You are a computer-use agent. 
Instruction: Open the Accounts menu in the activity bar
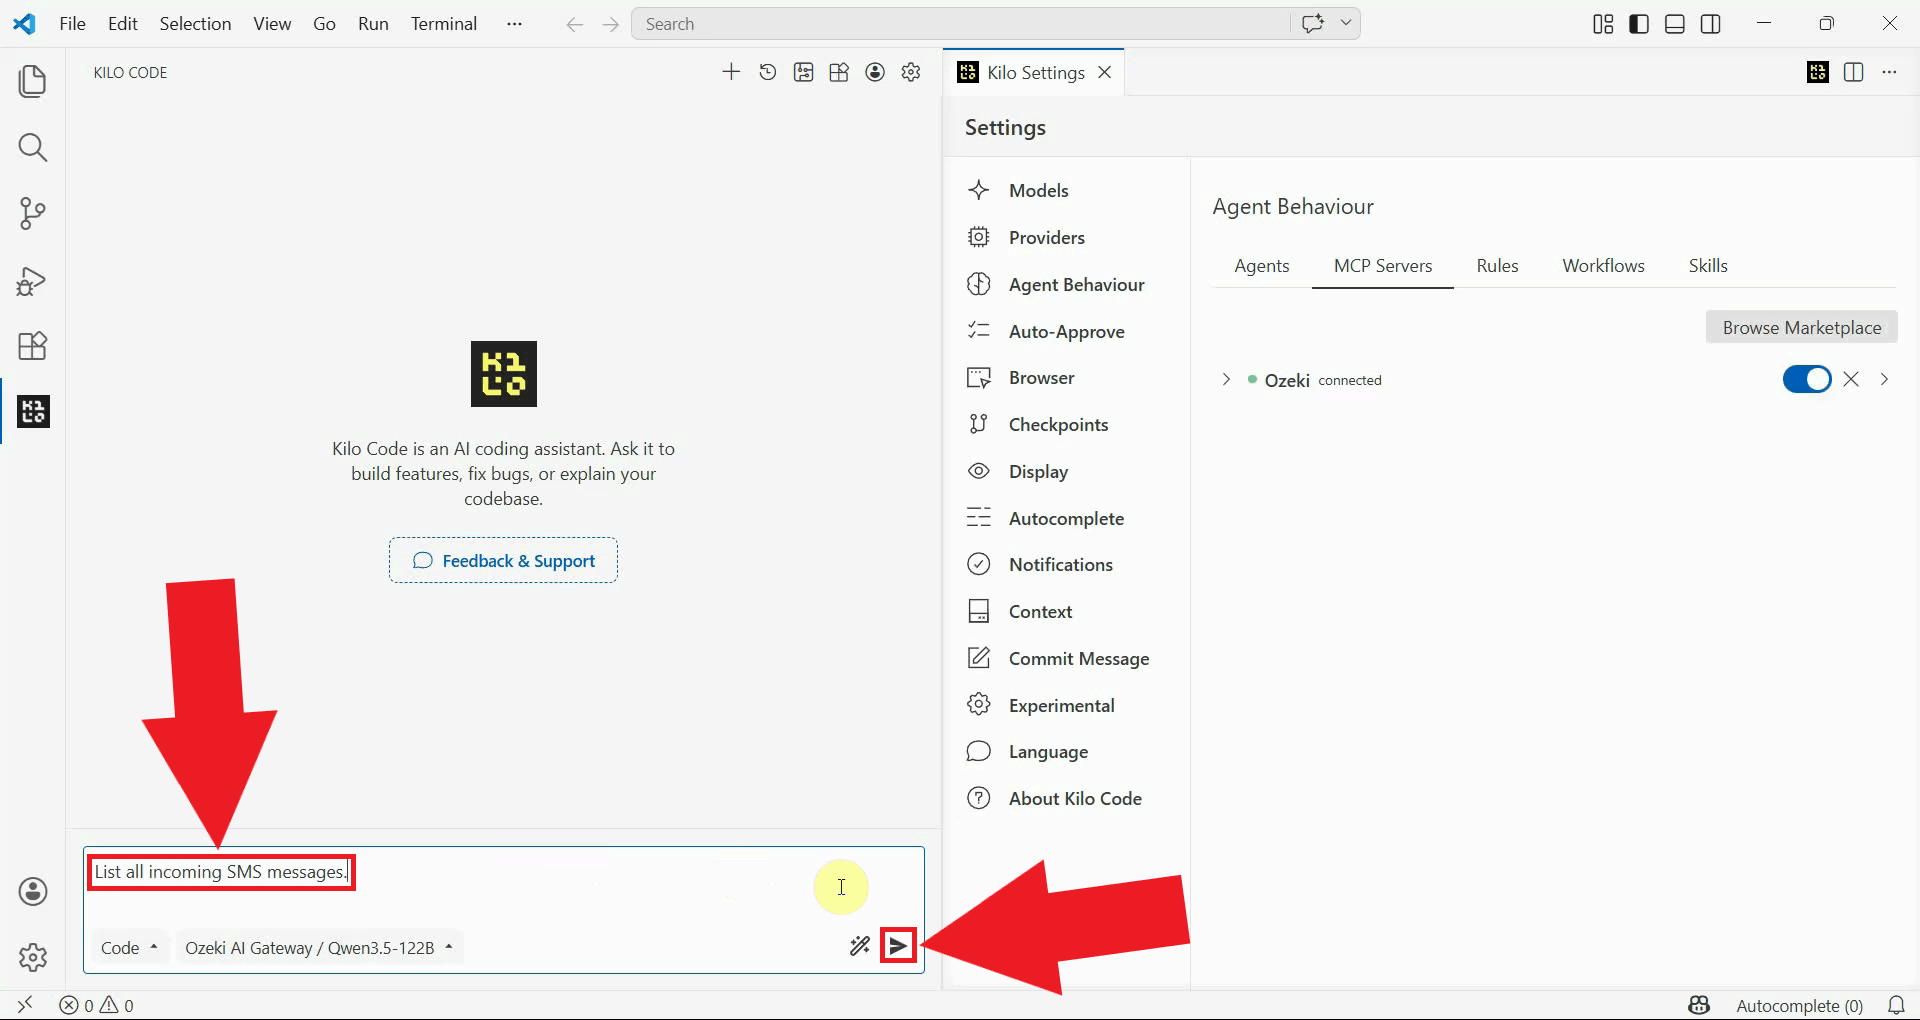click(33, 891)
